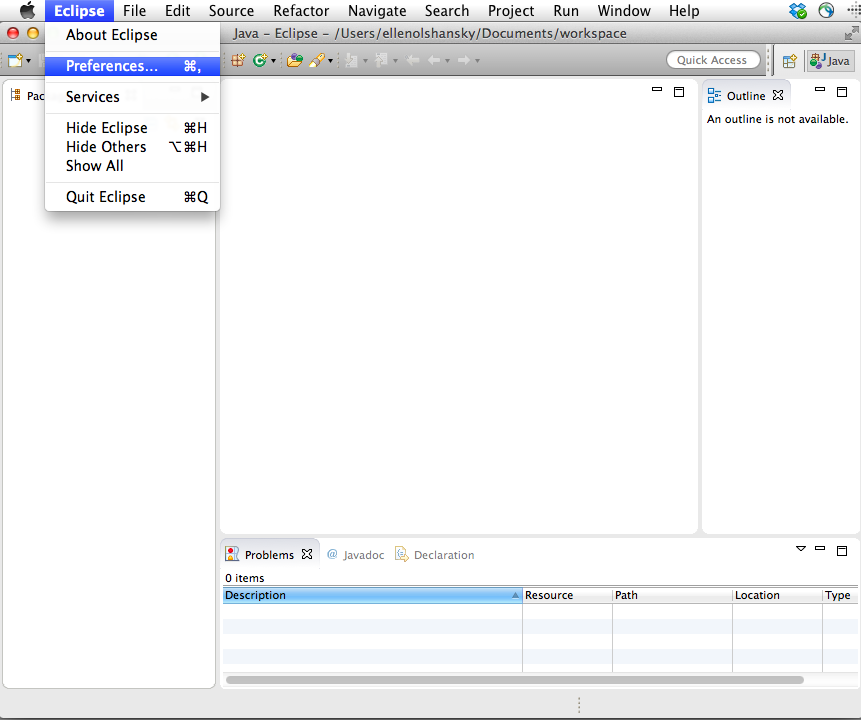Sort by the Description column header
The image size is (861, 720).
[x=370, y=595]
